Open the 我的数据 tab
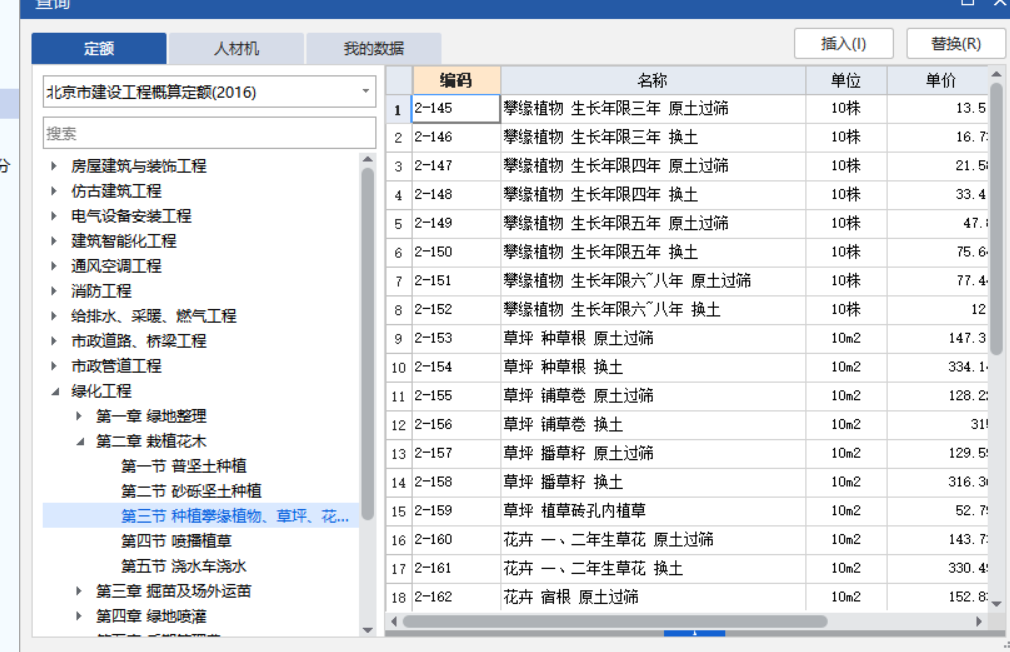 [x=374, y=48]
